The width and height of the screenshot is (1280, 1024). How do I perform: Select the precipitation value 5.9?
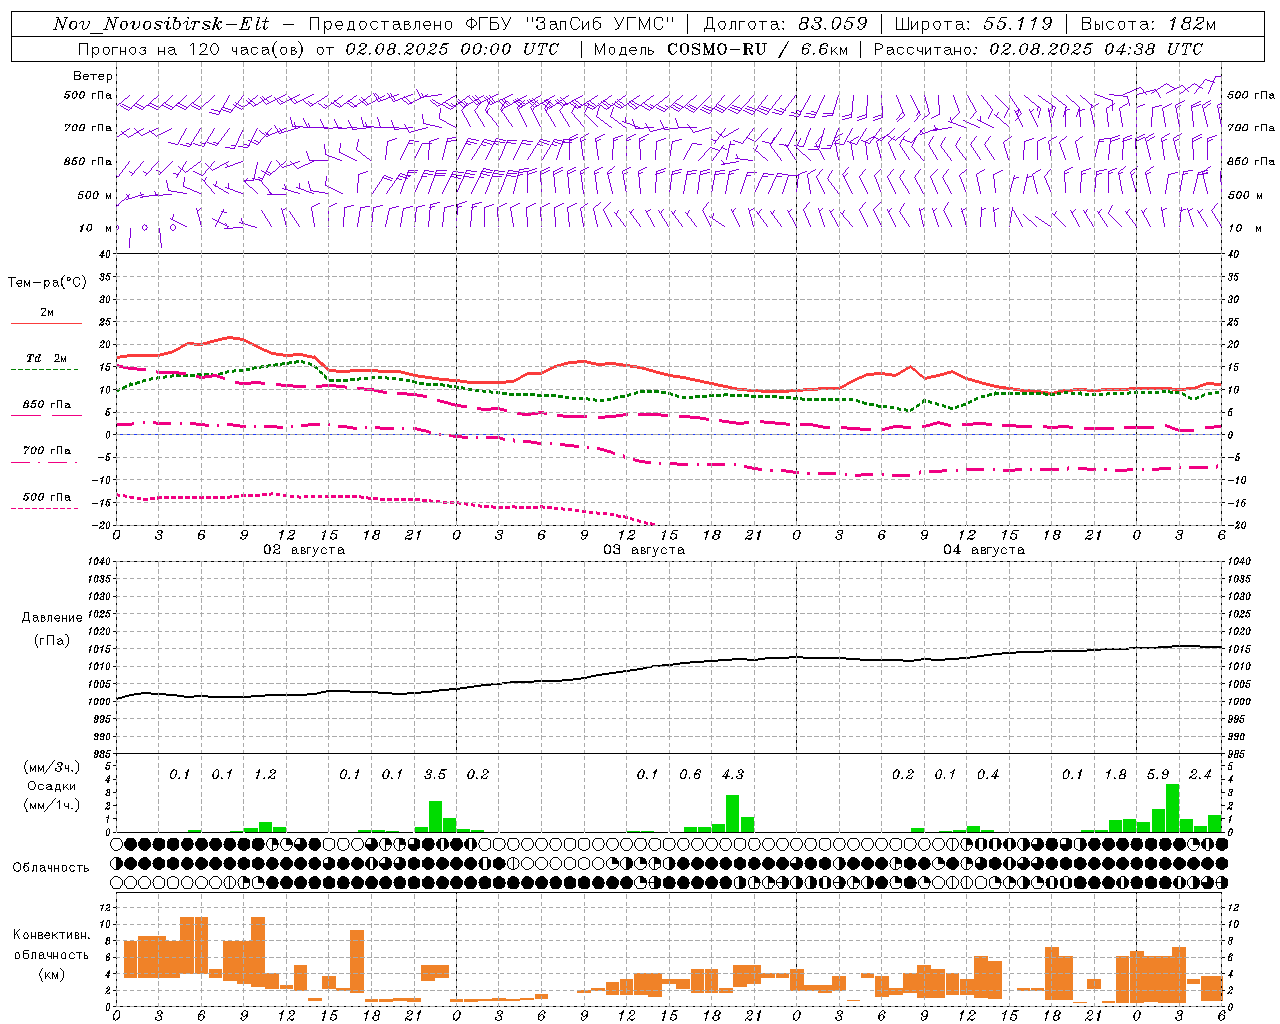tap(1158, 775)
